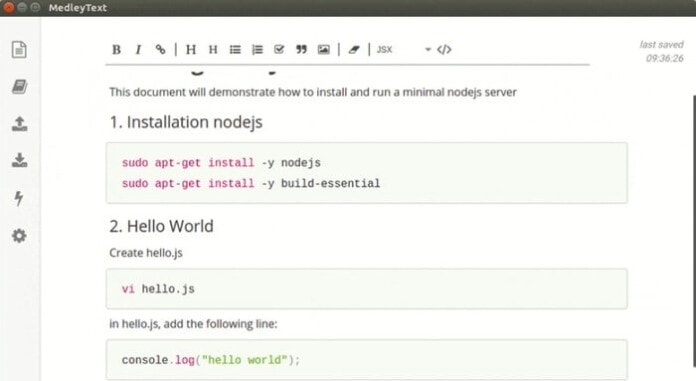696x381 pixels.
Task: Insert a checkbox task list
Action: (x=279, y=49)
